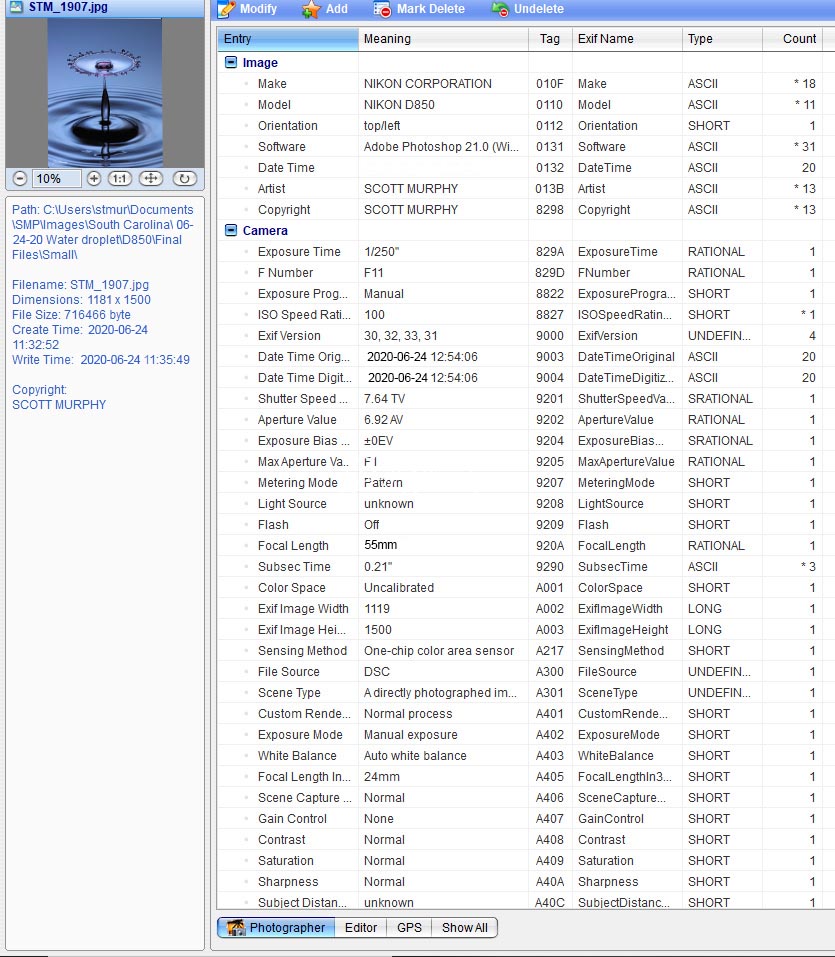Open the GPS tab

tap(409, 928)
